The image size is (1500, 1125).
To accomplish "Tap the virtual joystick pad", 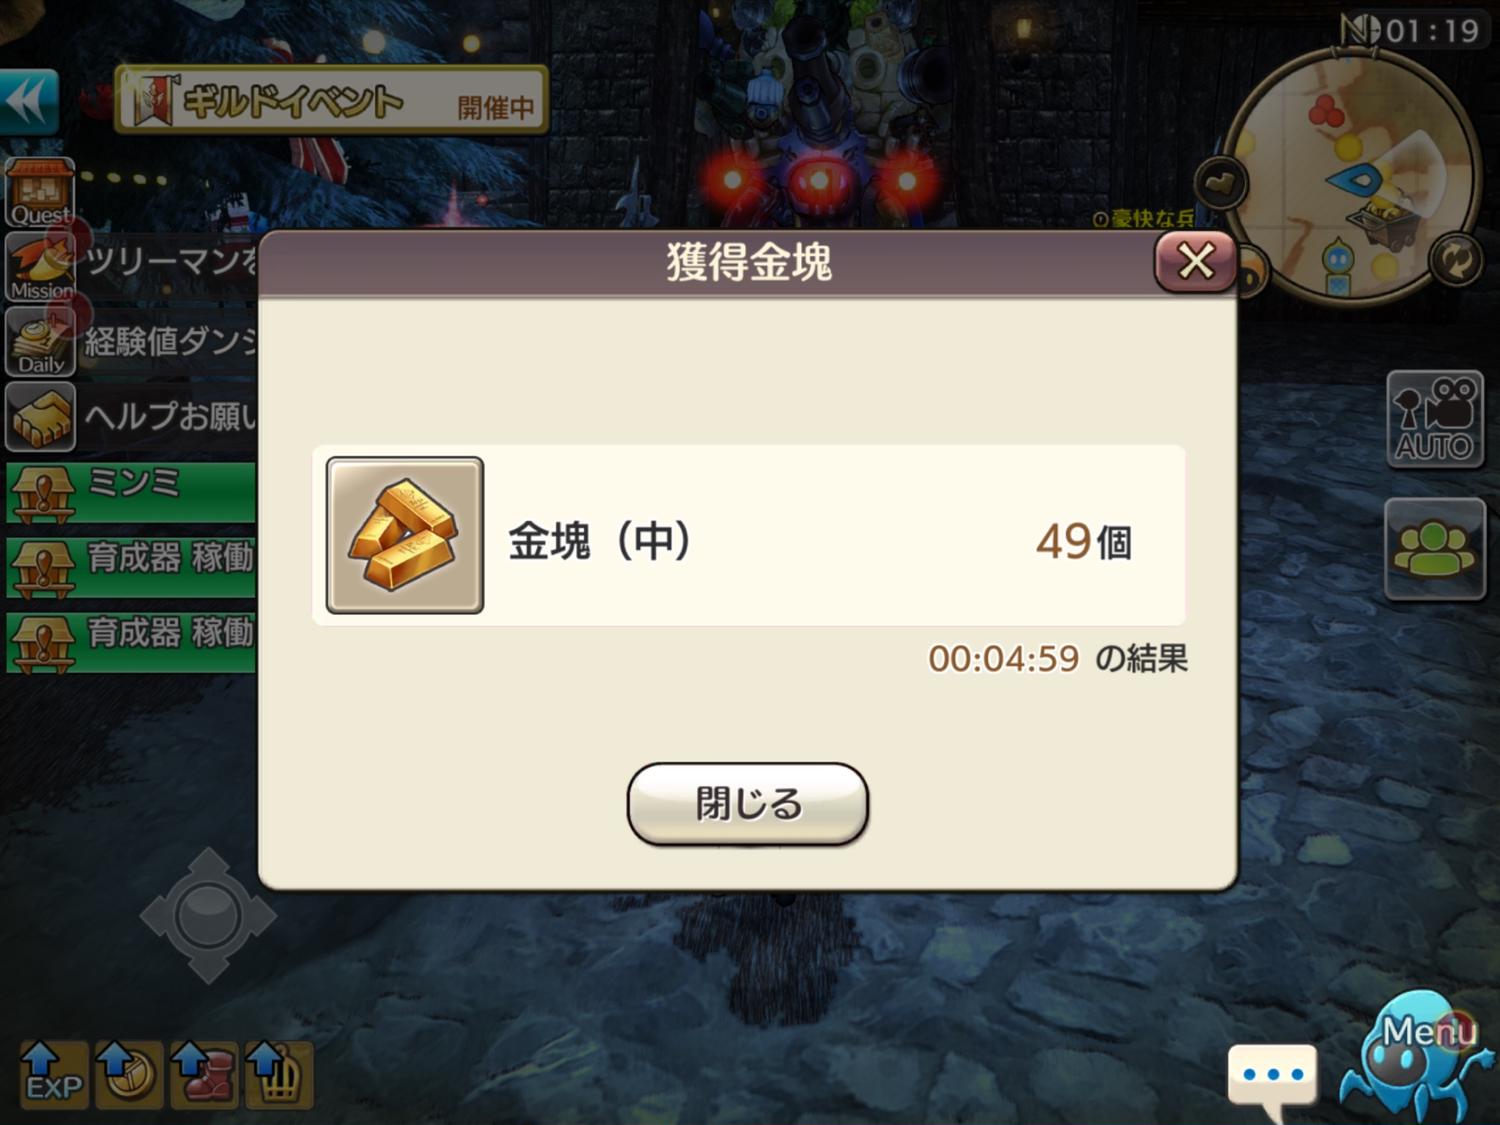I will point(208,915).
